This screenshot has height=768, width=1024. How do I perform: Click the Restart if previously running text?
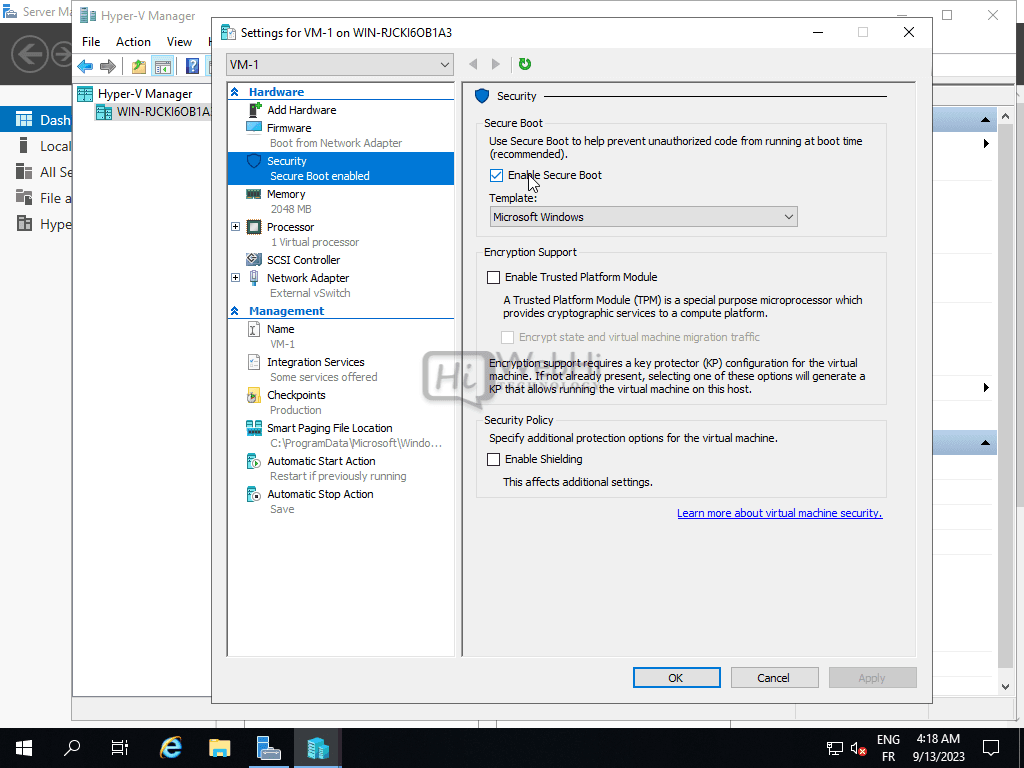338,477
